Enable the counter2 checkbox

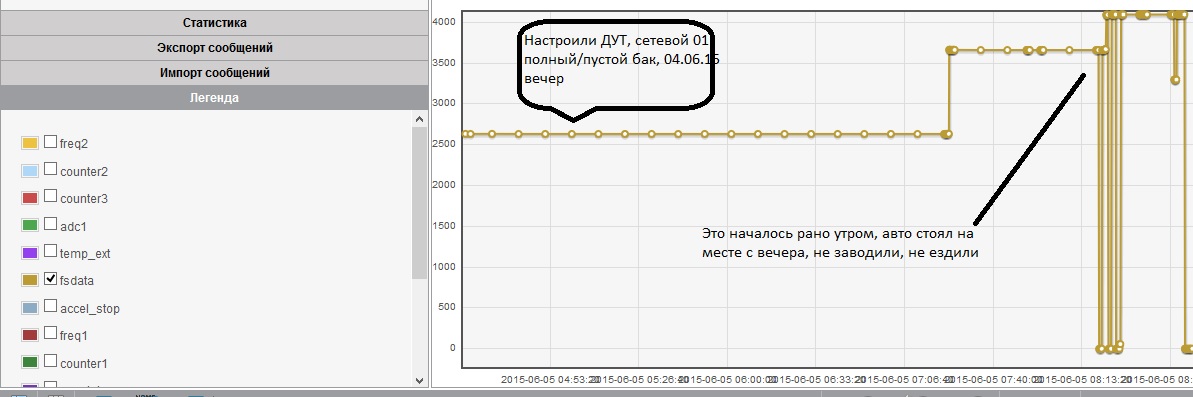(x=50, y=169)
